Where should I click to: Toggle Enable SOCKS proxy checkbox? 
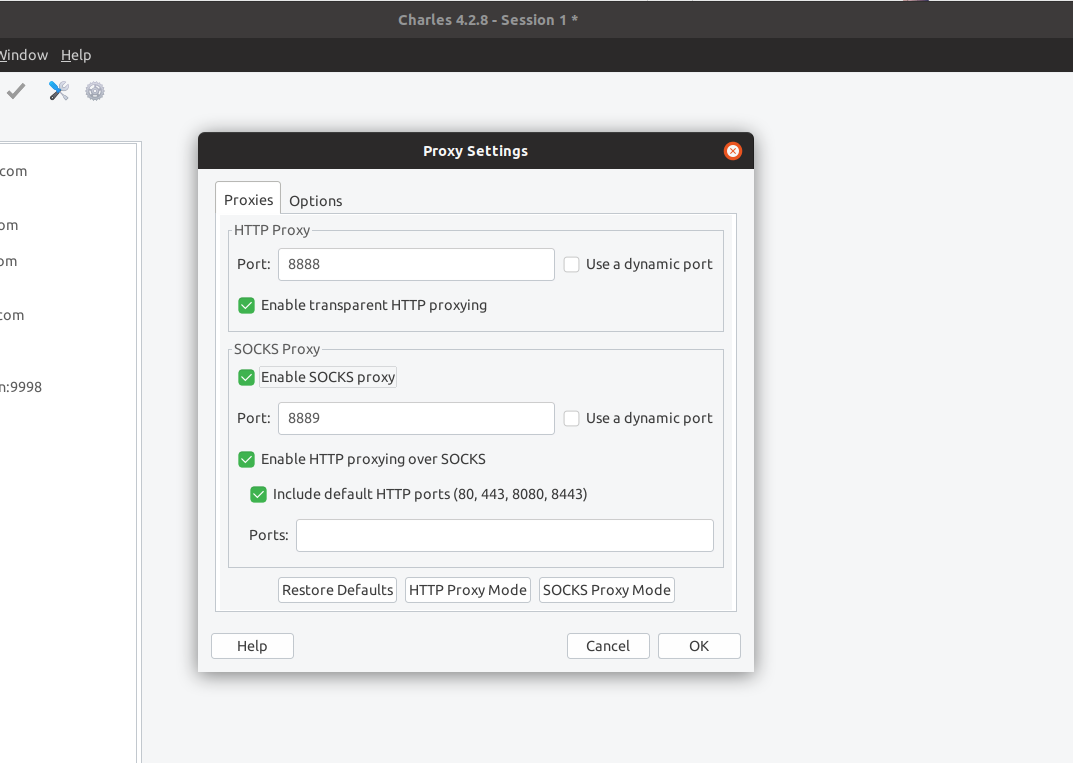click(x=246, y=377)
